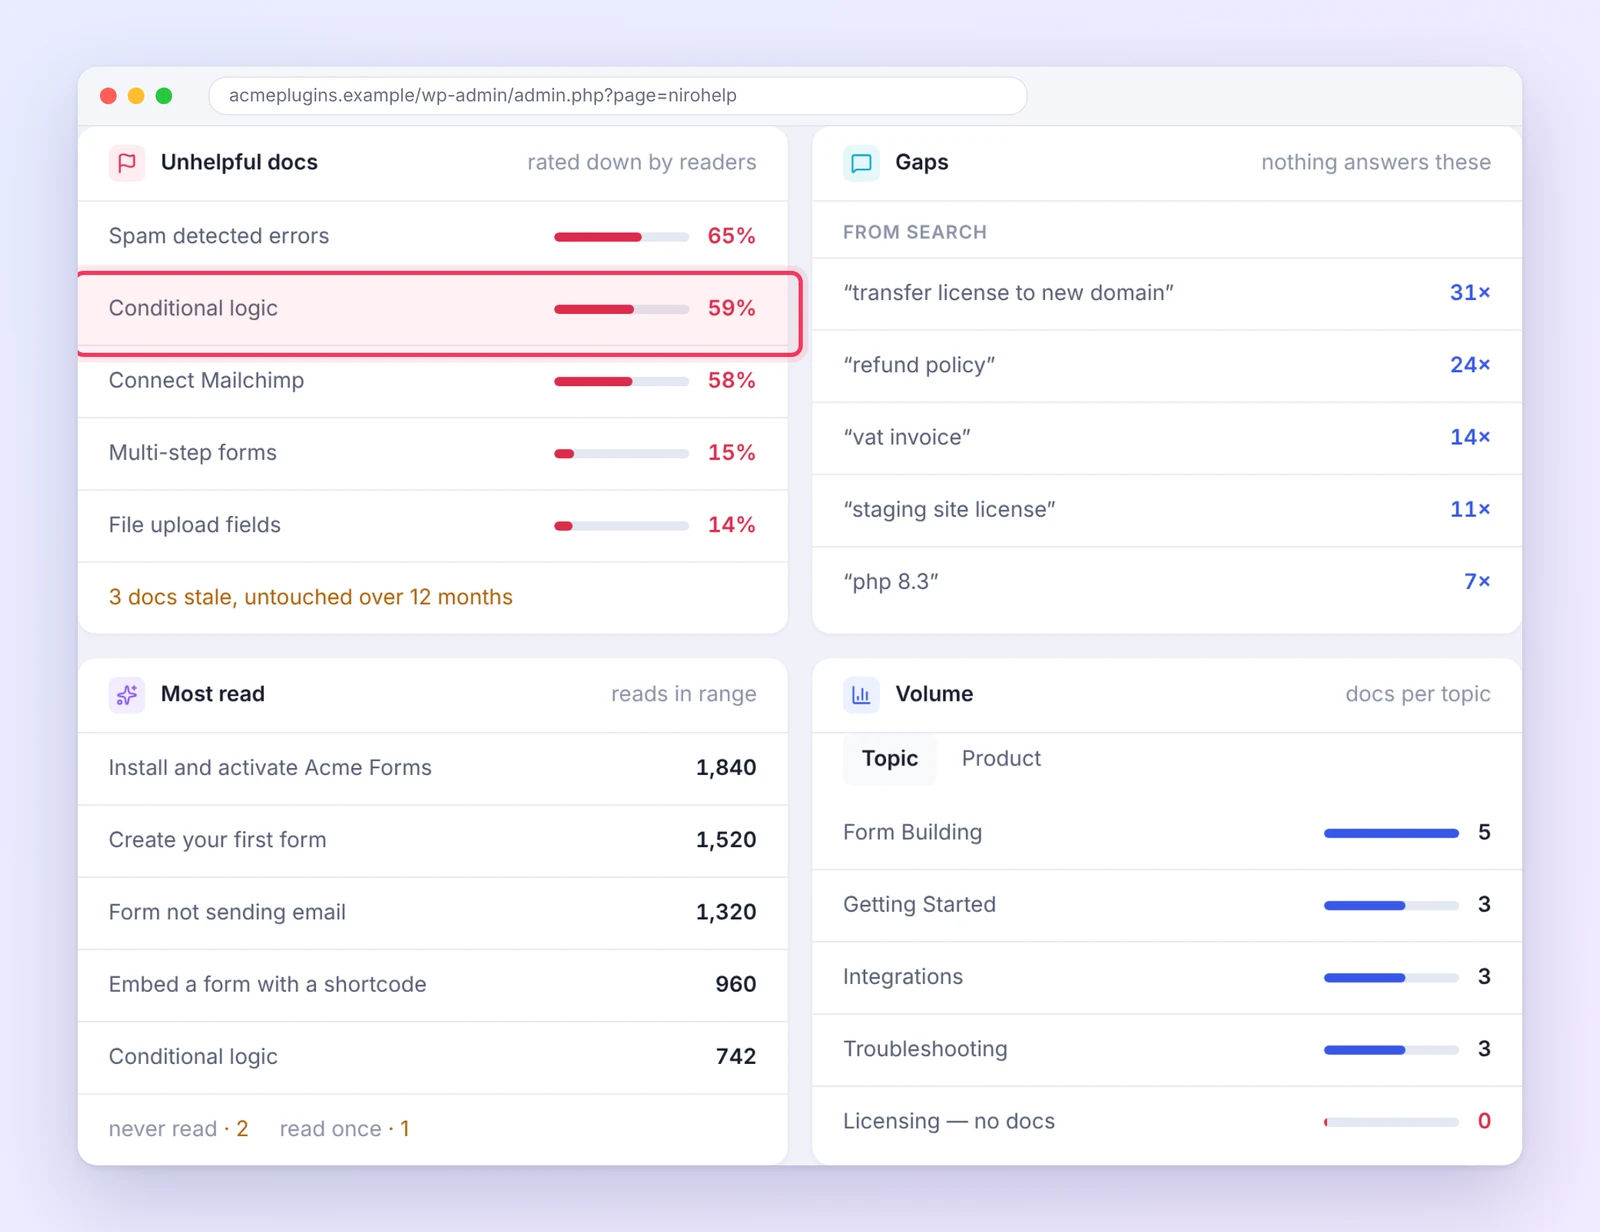Open the "php 8.3" search gap
The width and height of the screenshot is (1600, 1232).
pos(1167,582)
